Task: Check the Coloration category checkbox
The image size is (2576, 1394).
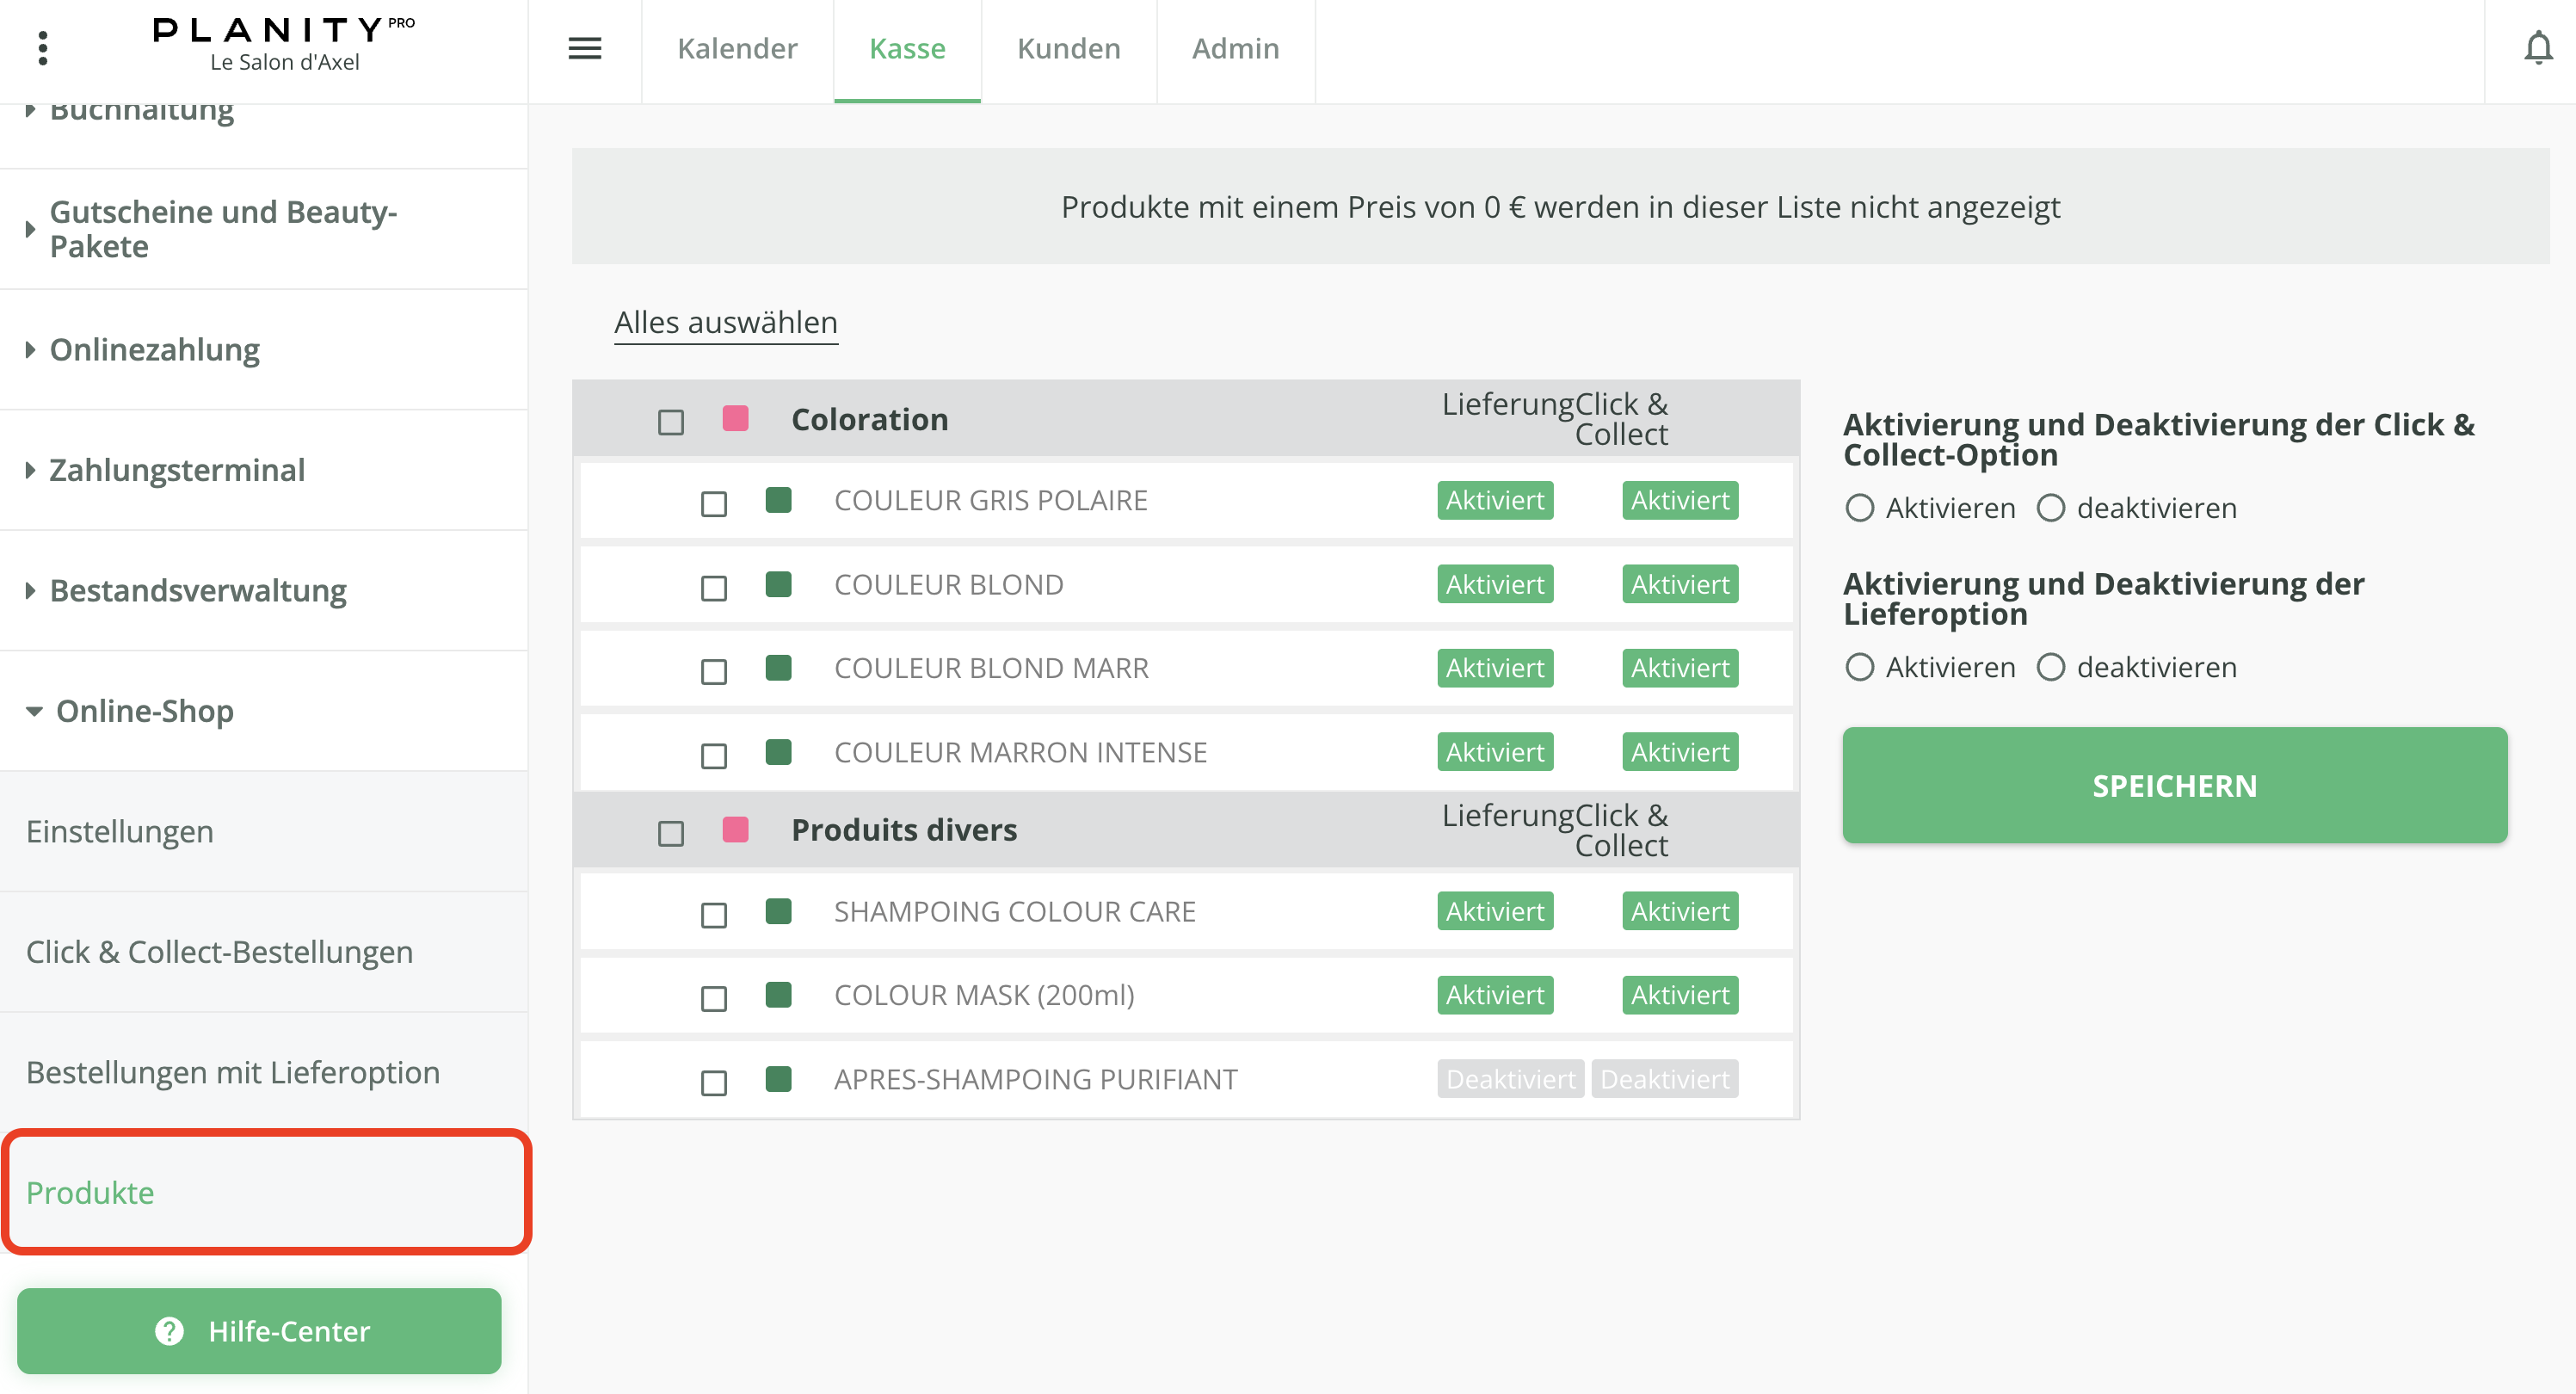Action: pyautogui.click(x=671, y=422)
